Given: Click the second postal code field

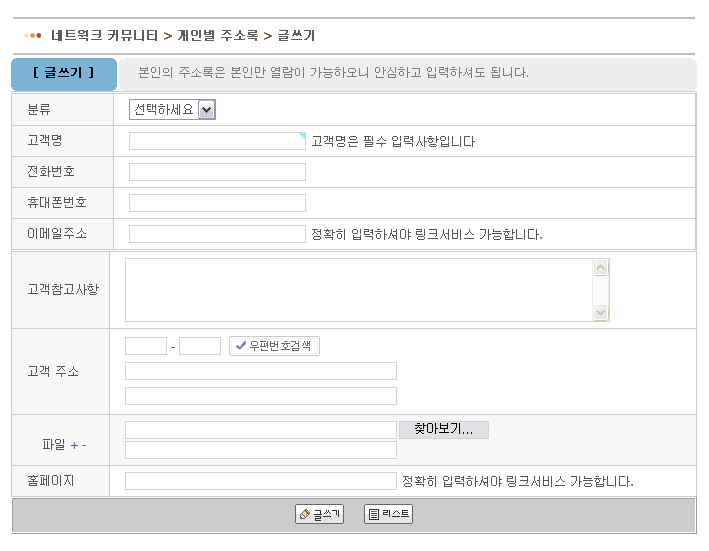Looking at the screenshot, I should (200, 346).
